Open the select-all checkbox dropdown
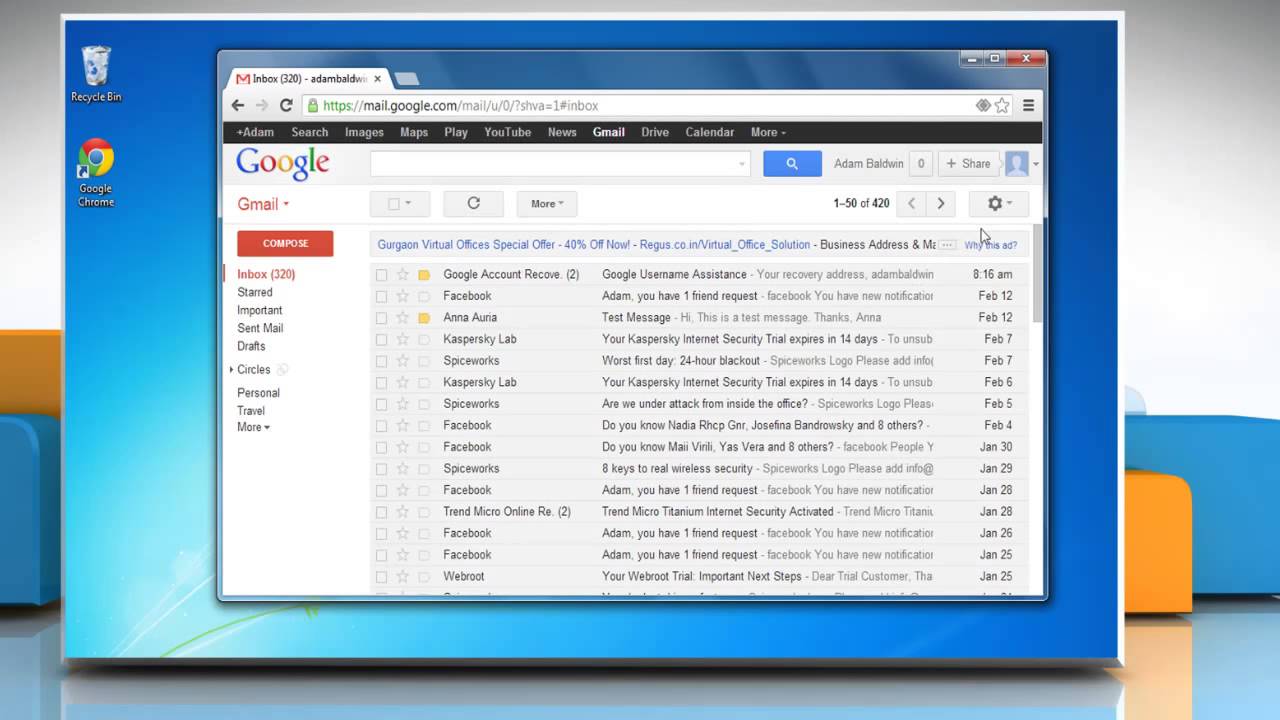The width and height of the screenshot is (1280, 720). pyautogui.click(x=400, y=203)
